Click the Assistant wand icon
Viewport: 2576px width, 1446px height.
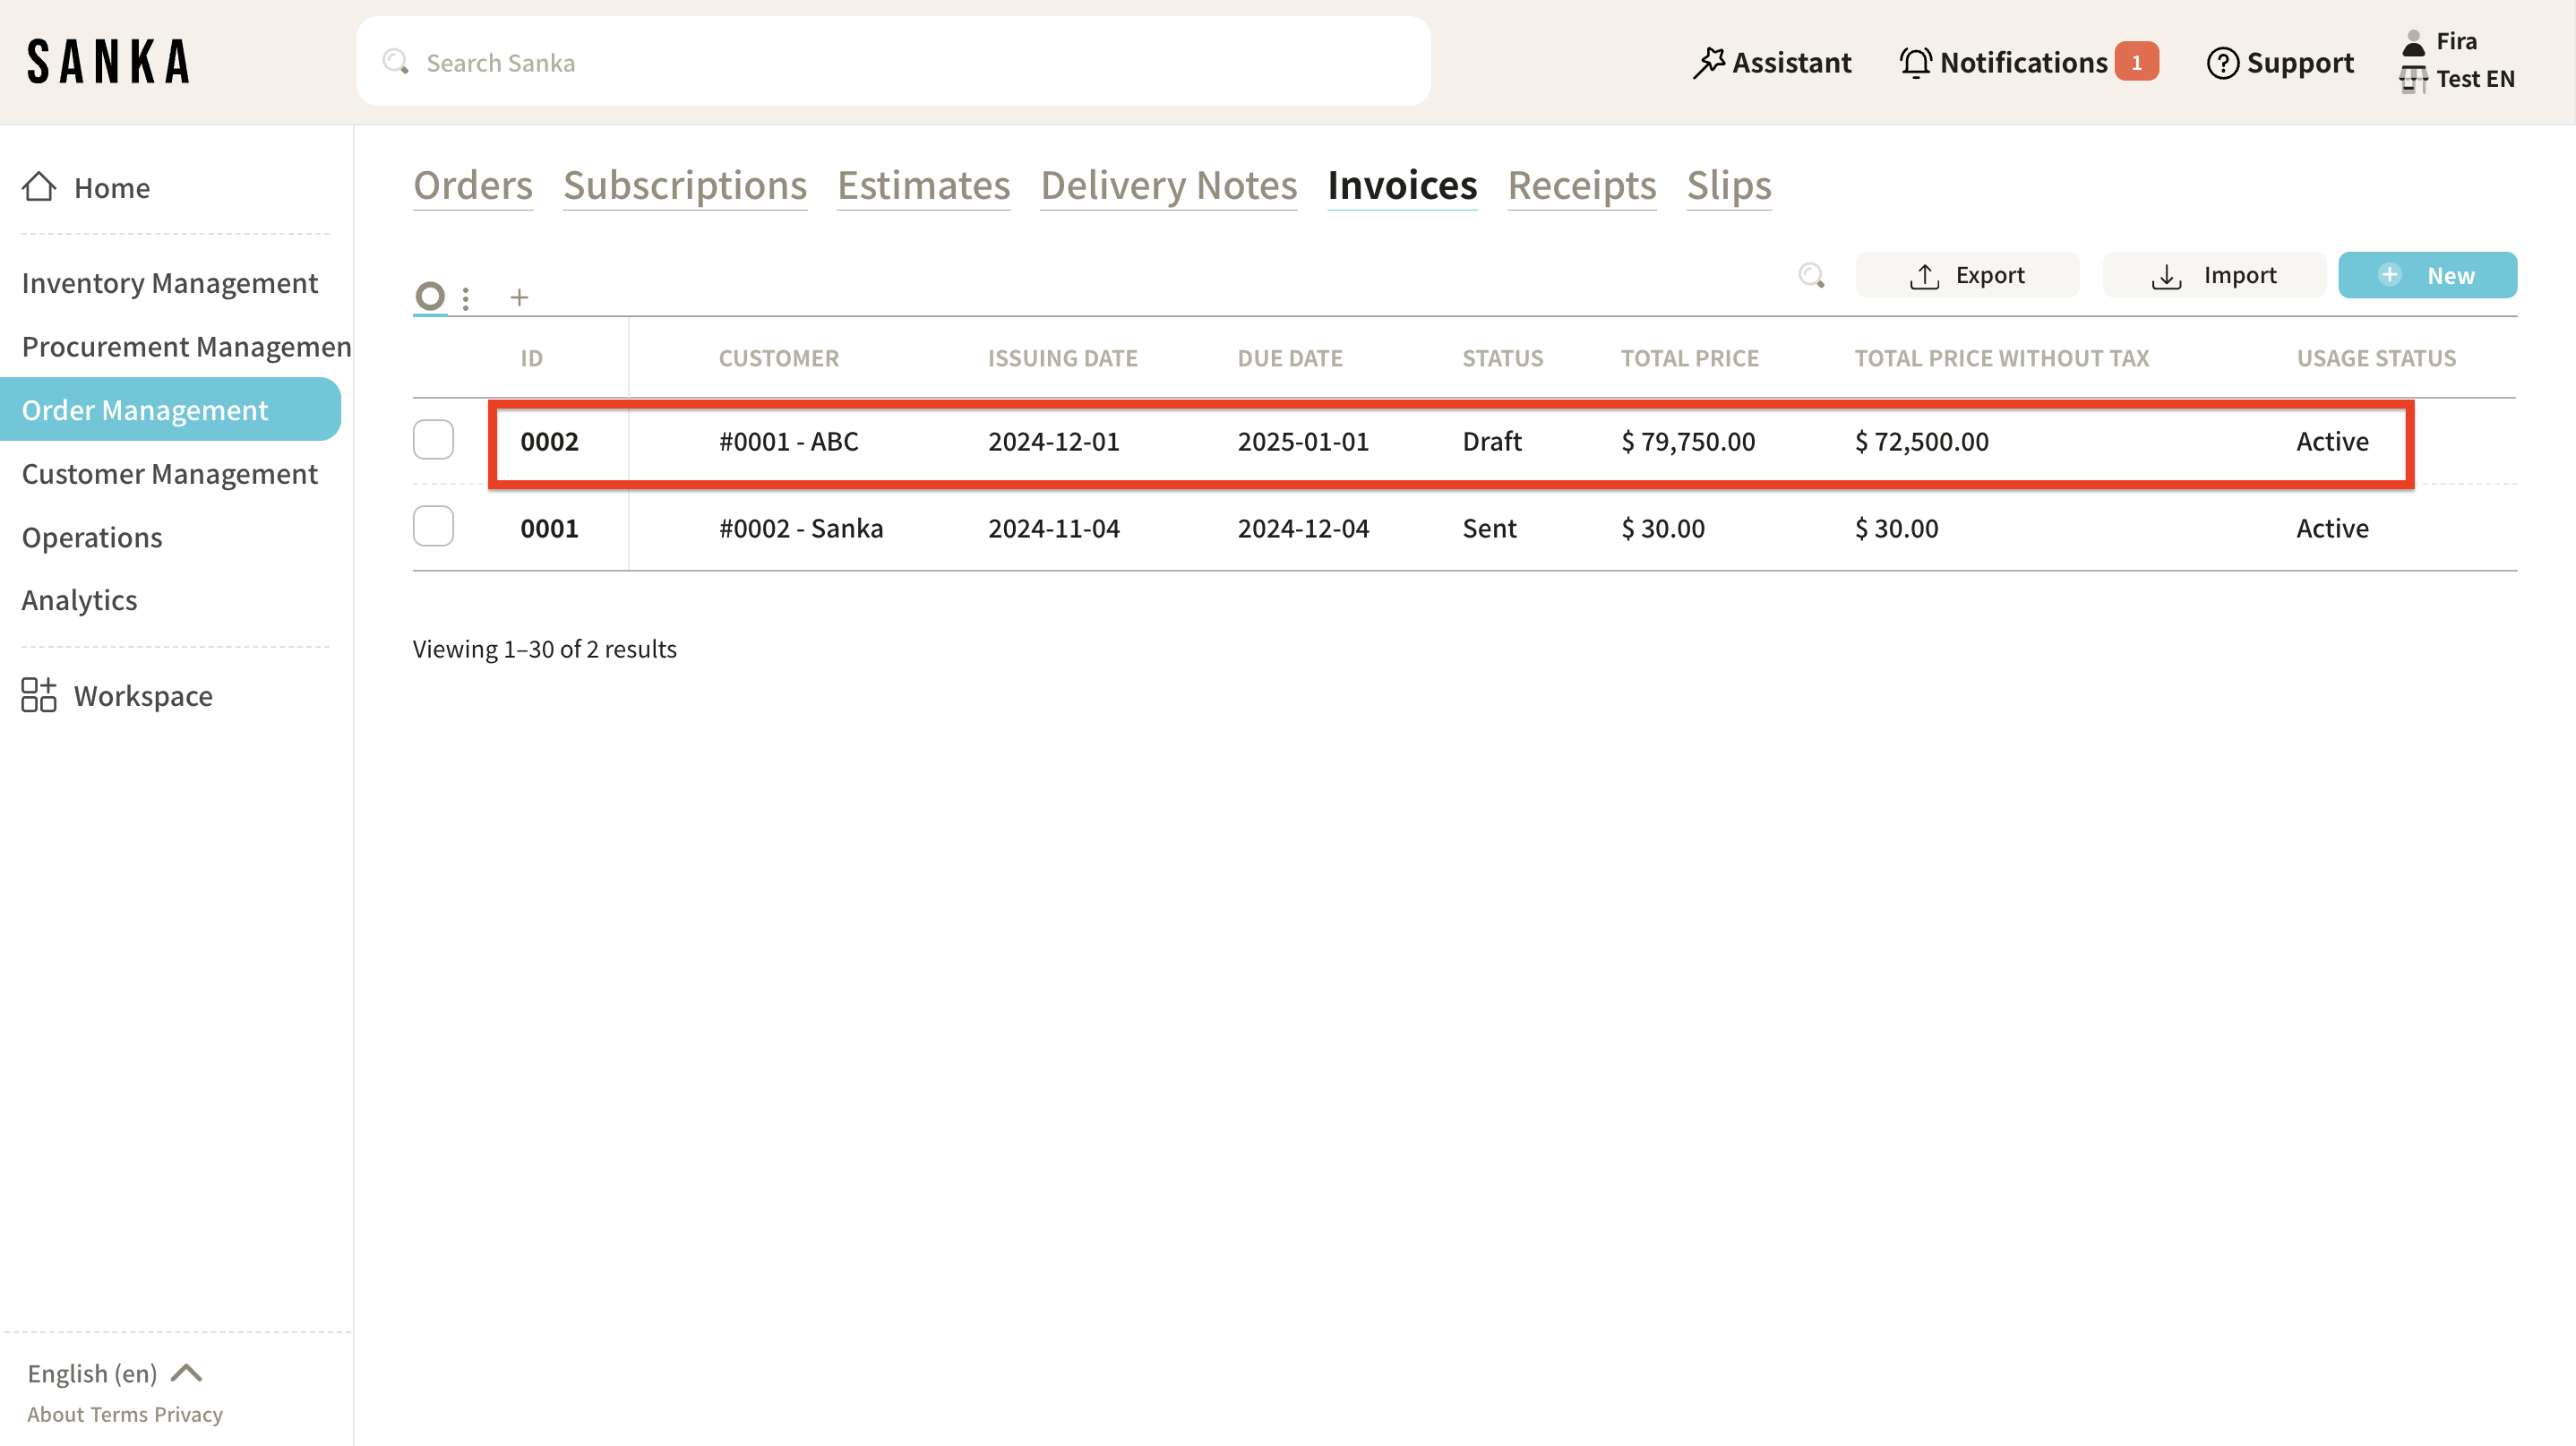(1708, 62)
